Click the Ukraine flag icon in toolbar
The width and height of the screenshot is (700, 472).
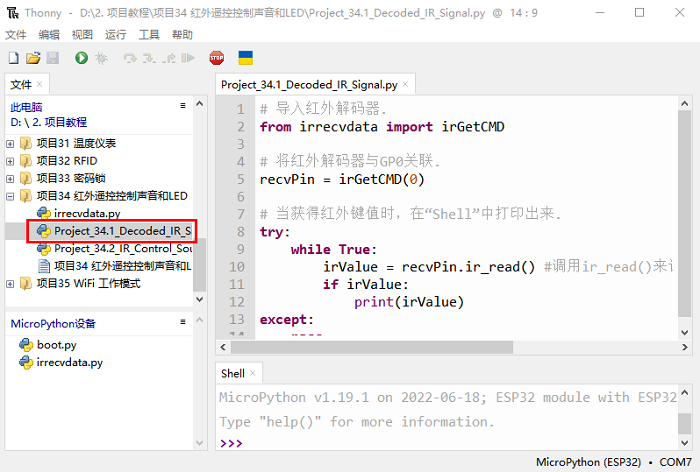244,59
